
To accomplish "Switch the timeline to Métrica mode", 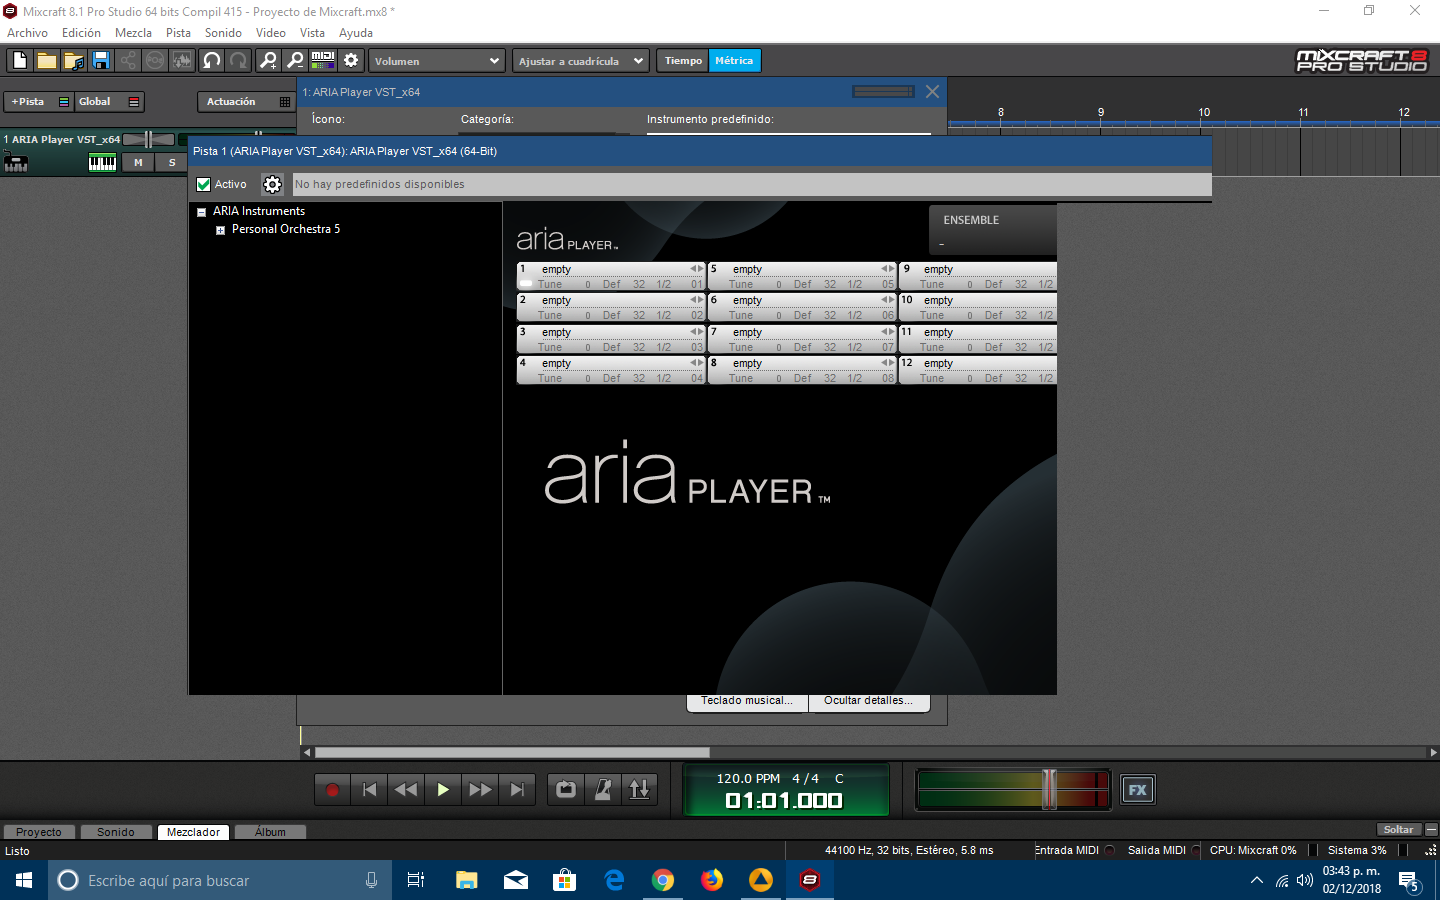I will click(x=734, y=61).
